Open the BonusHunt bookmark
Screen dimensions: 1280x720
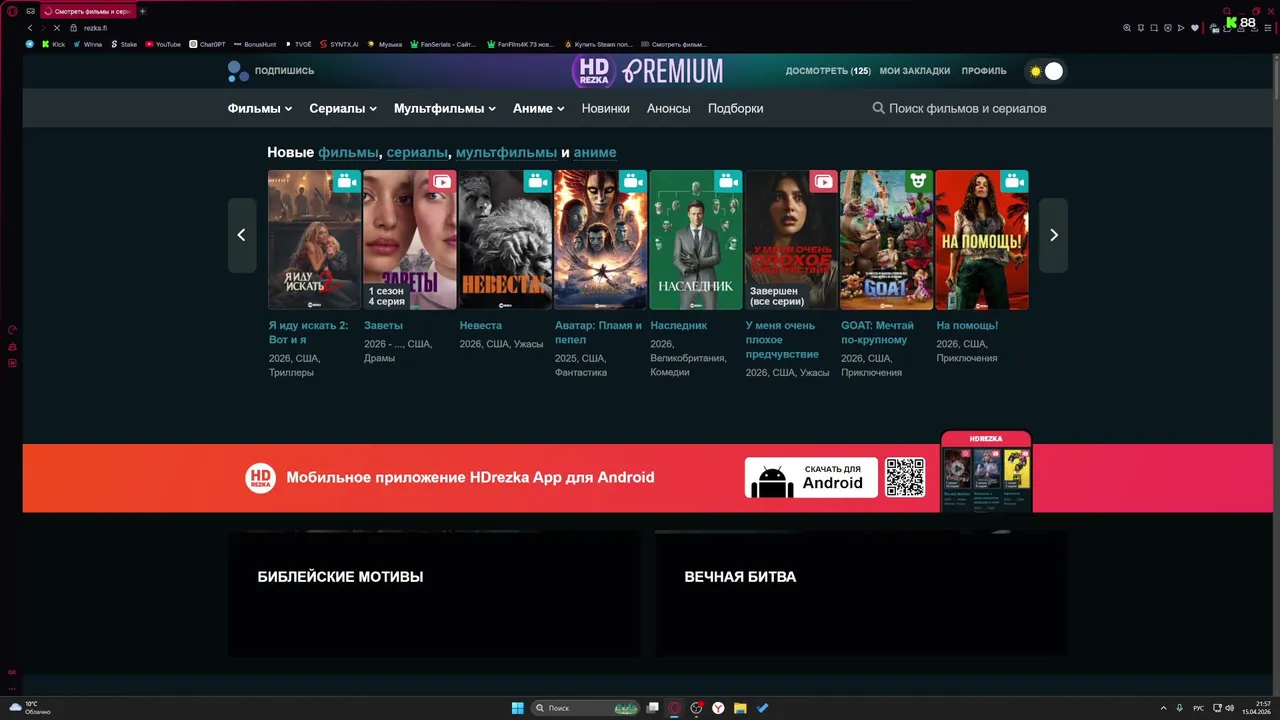click(255, 44)
